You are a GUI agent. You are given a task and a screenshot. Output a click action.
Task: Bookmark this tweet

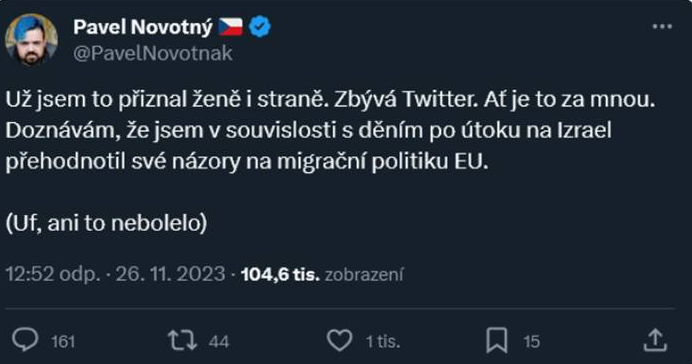click(x=497, y=341)
